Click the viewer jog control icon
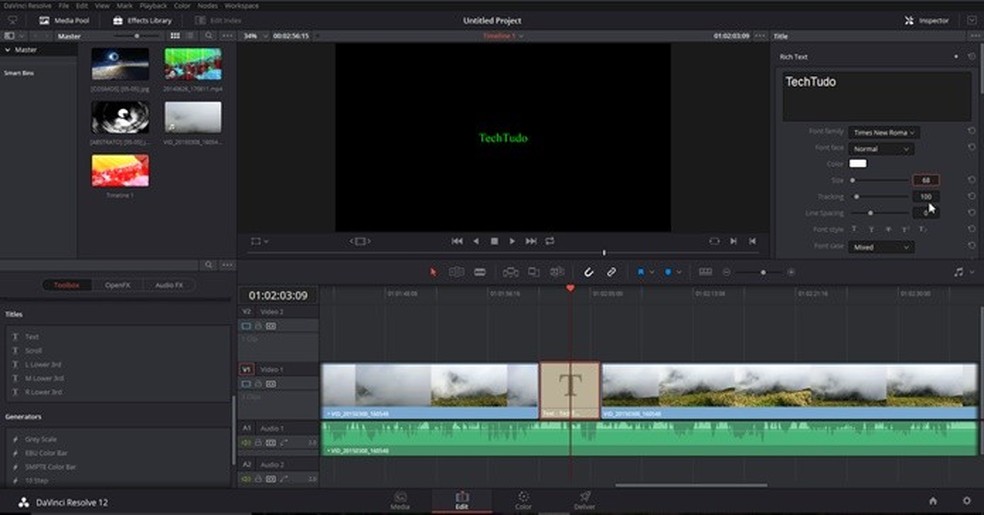The width and height of the screenshot is (984, 515). click(360, 241)
